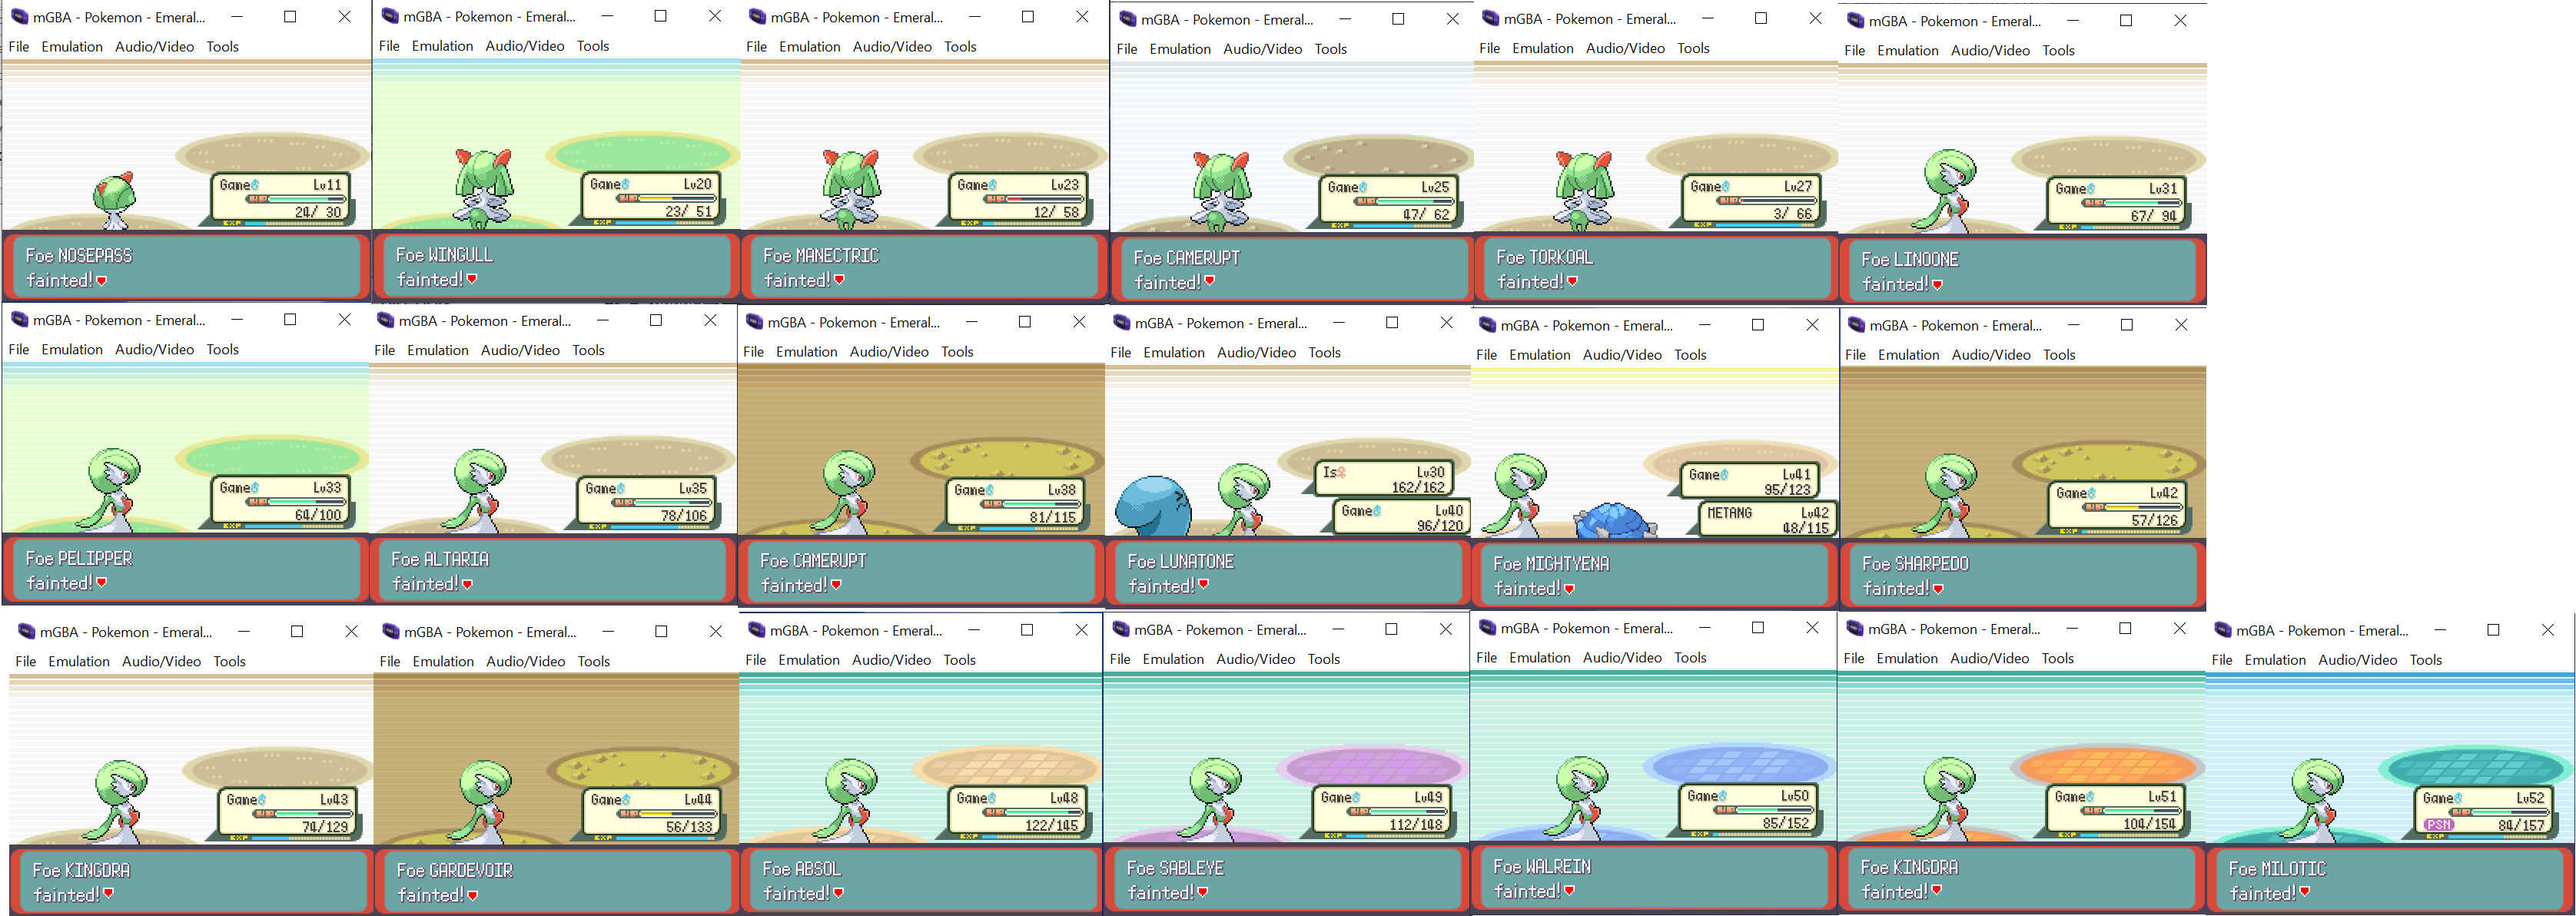Open Emulation menu in the WINGULL window
The height and width of the screenshot is (916, 2576).
[x=442, y=46]
